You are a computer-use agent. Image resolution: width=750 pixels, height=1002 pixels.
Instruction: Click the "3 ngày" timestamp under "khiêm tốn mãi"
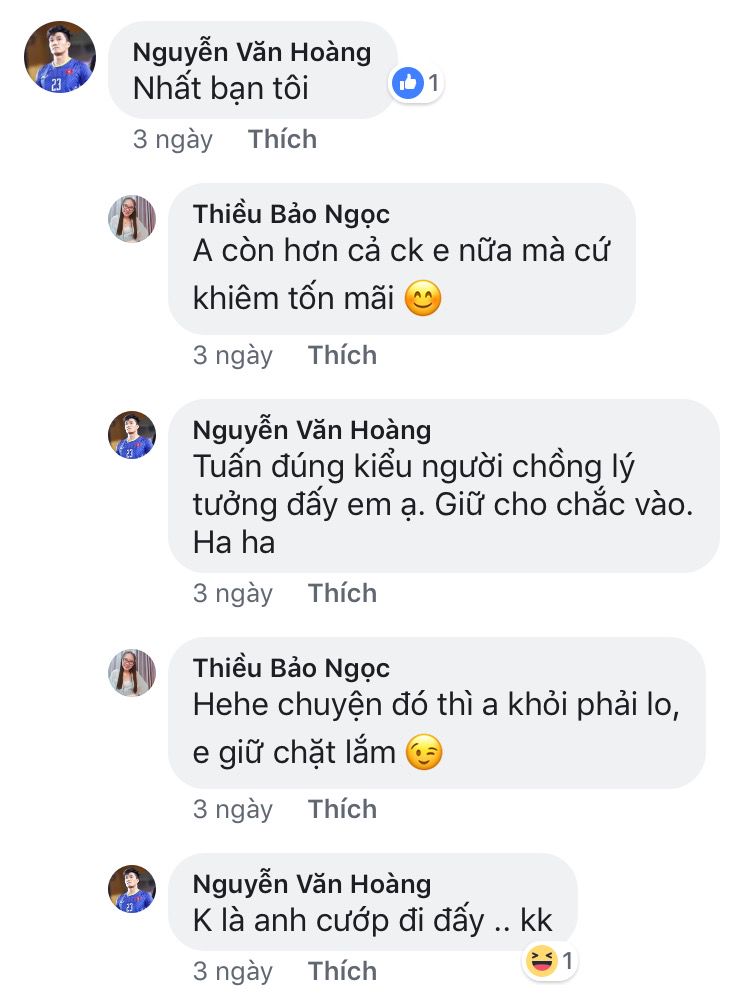pos(233,355)
